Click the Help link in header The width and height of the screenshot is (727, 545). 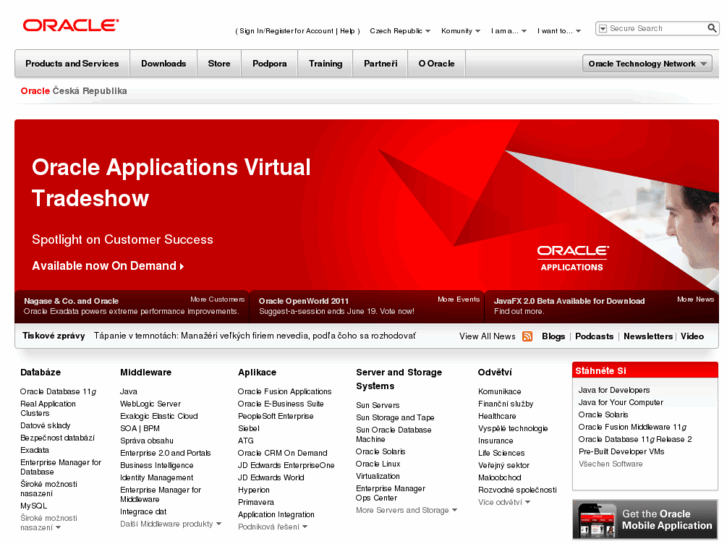pos(347,31)
